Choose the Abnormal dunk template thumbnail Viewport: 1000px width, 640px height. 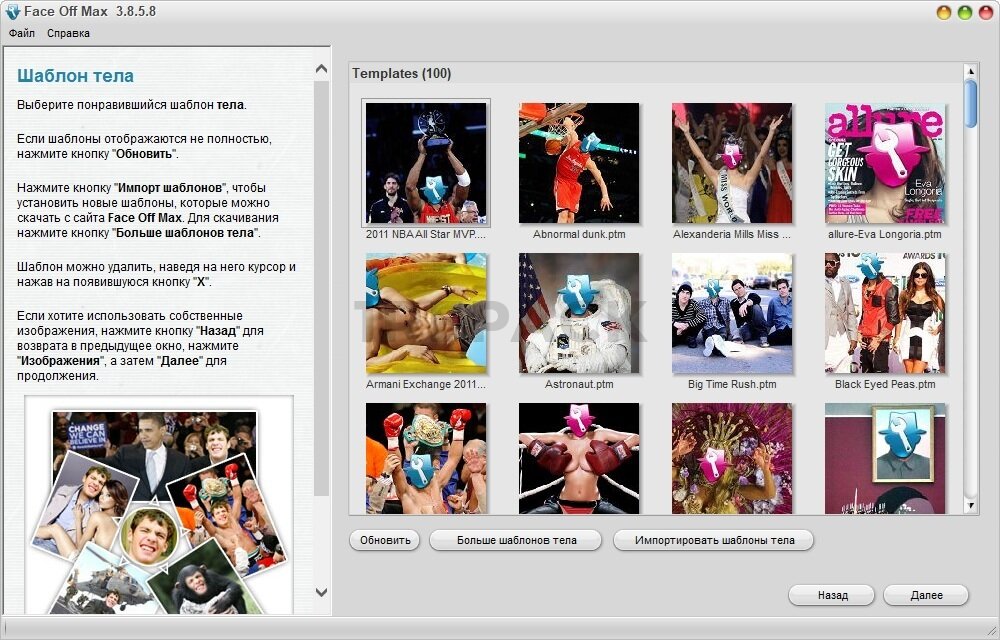[x=579, y=163]
